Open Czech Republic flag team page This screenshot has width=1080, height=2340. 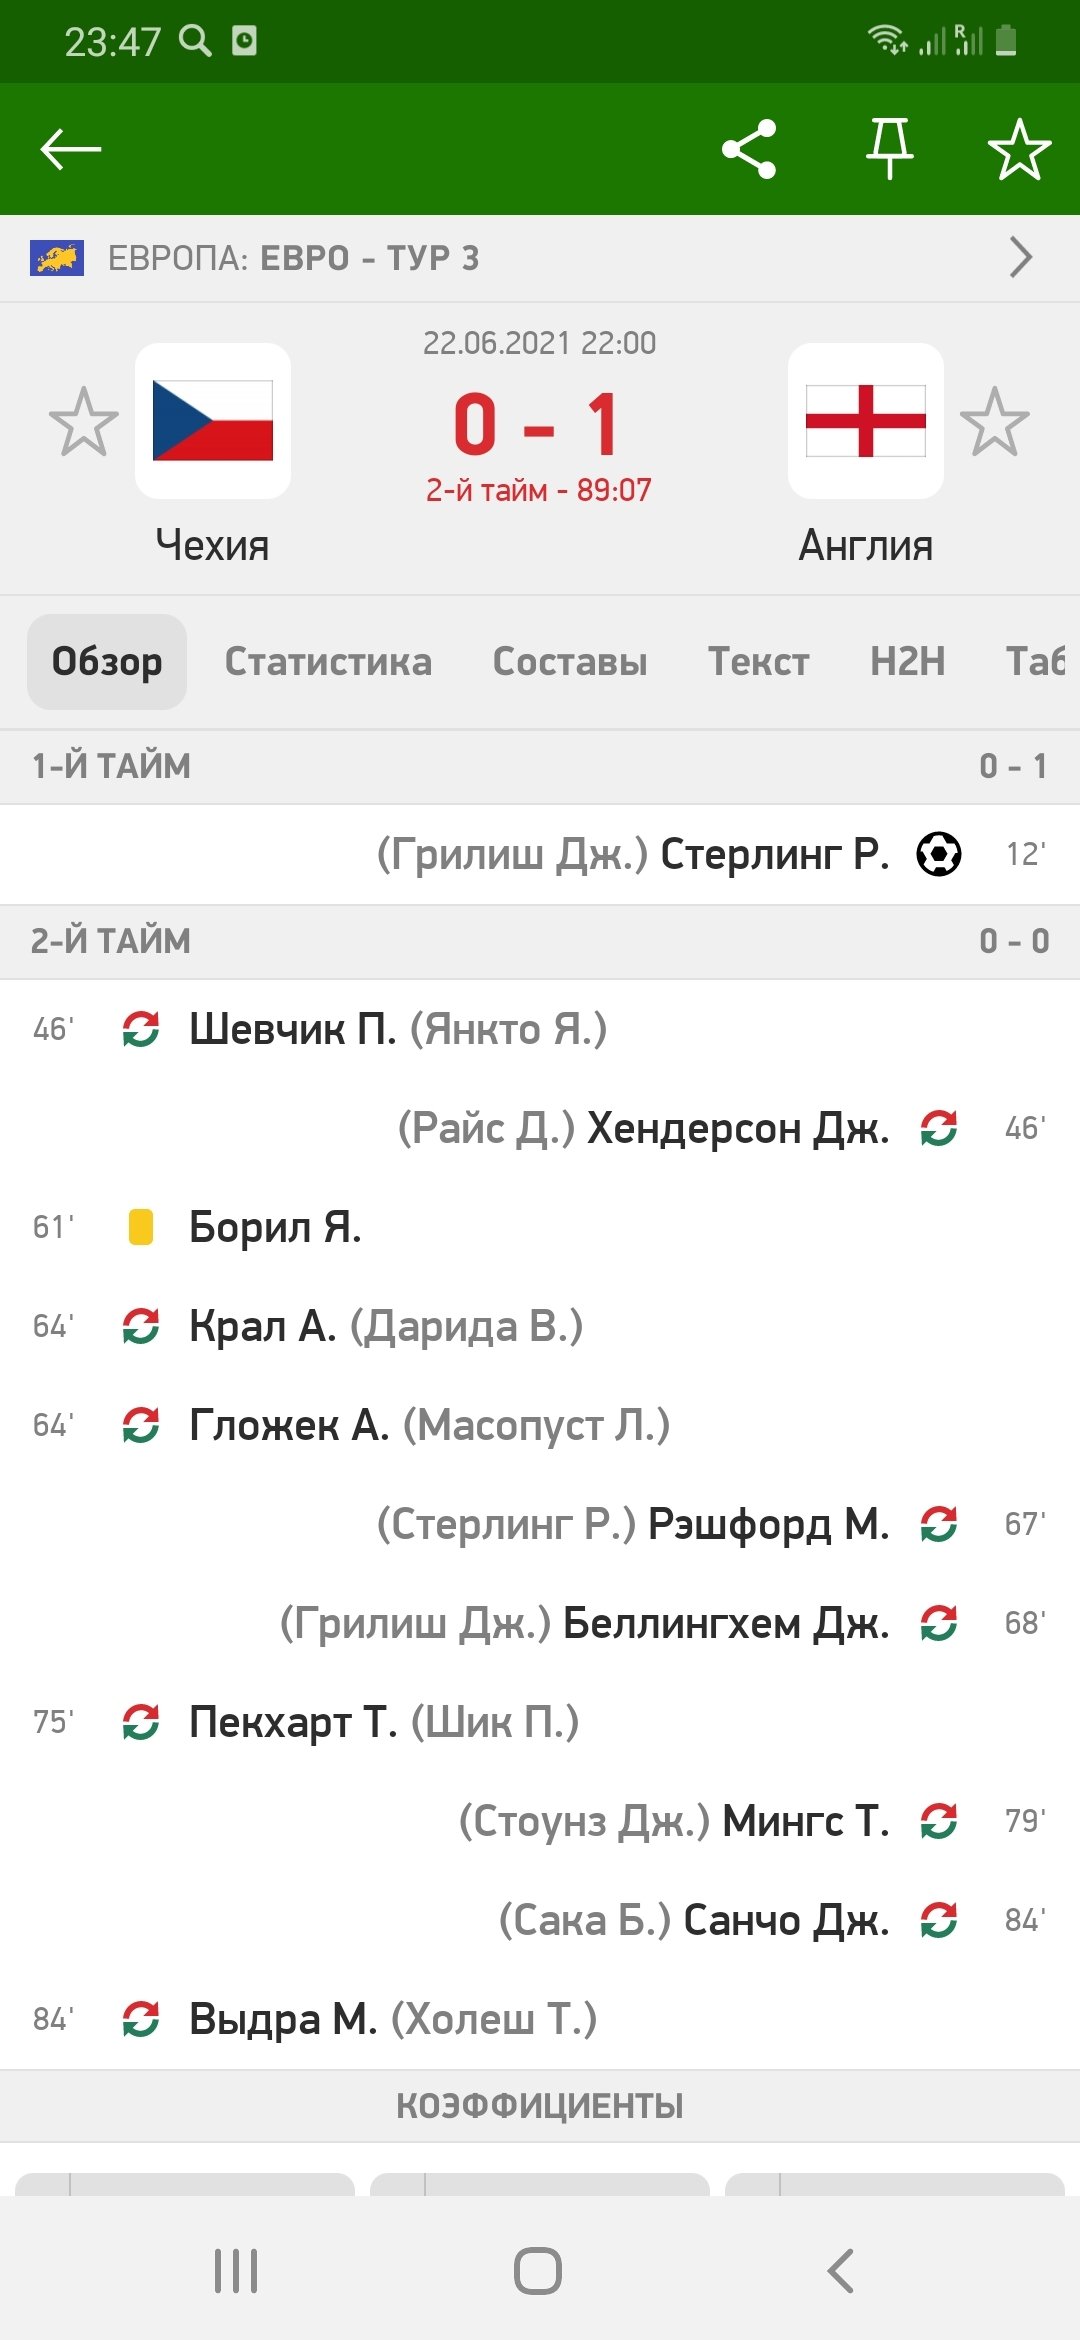(x=213, y=421)
